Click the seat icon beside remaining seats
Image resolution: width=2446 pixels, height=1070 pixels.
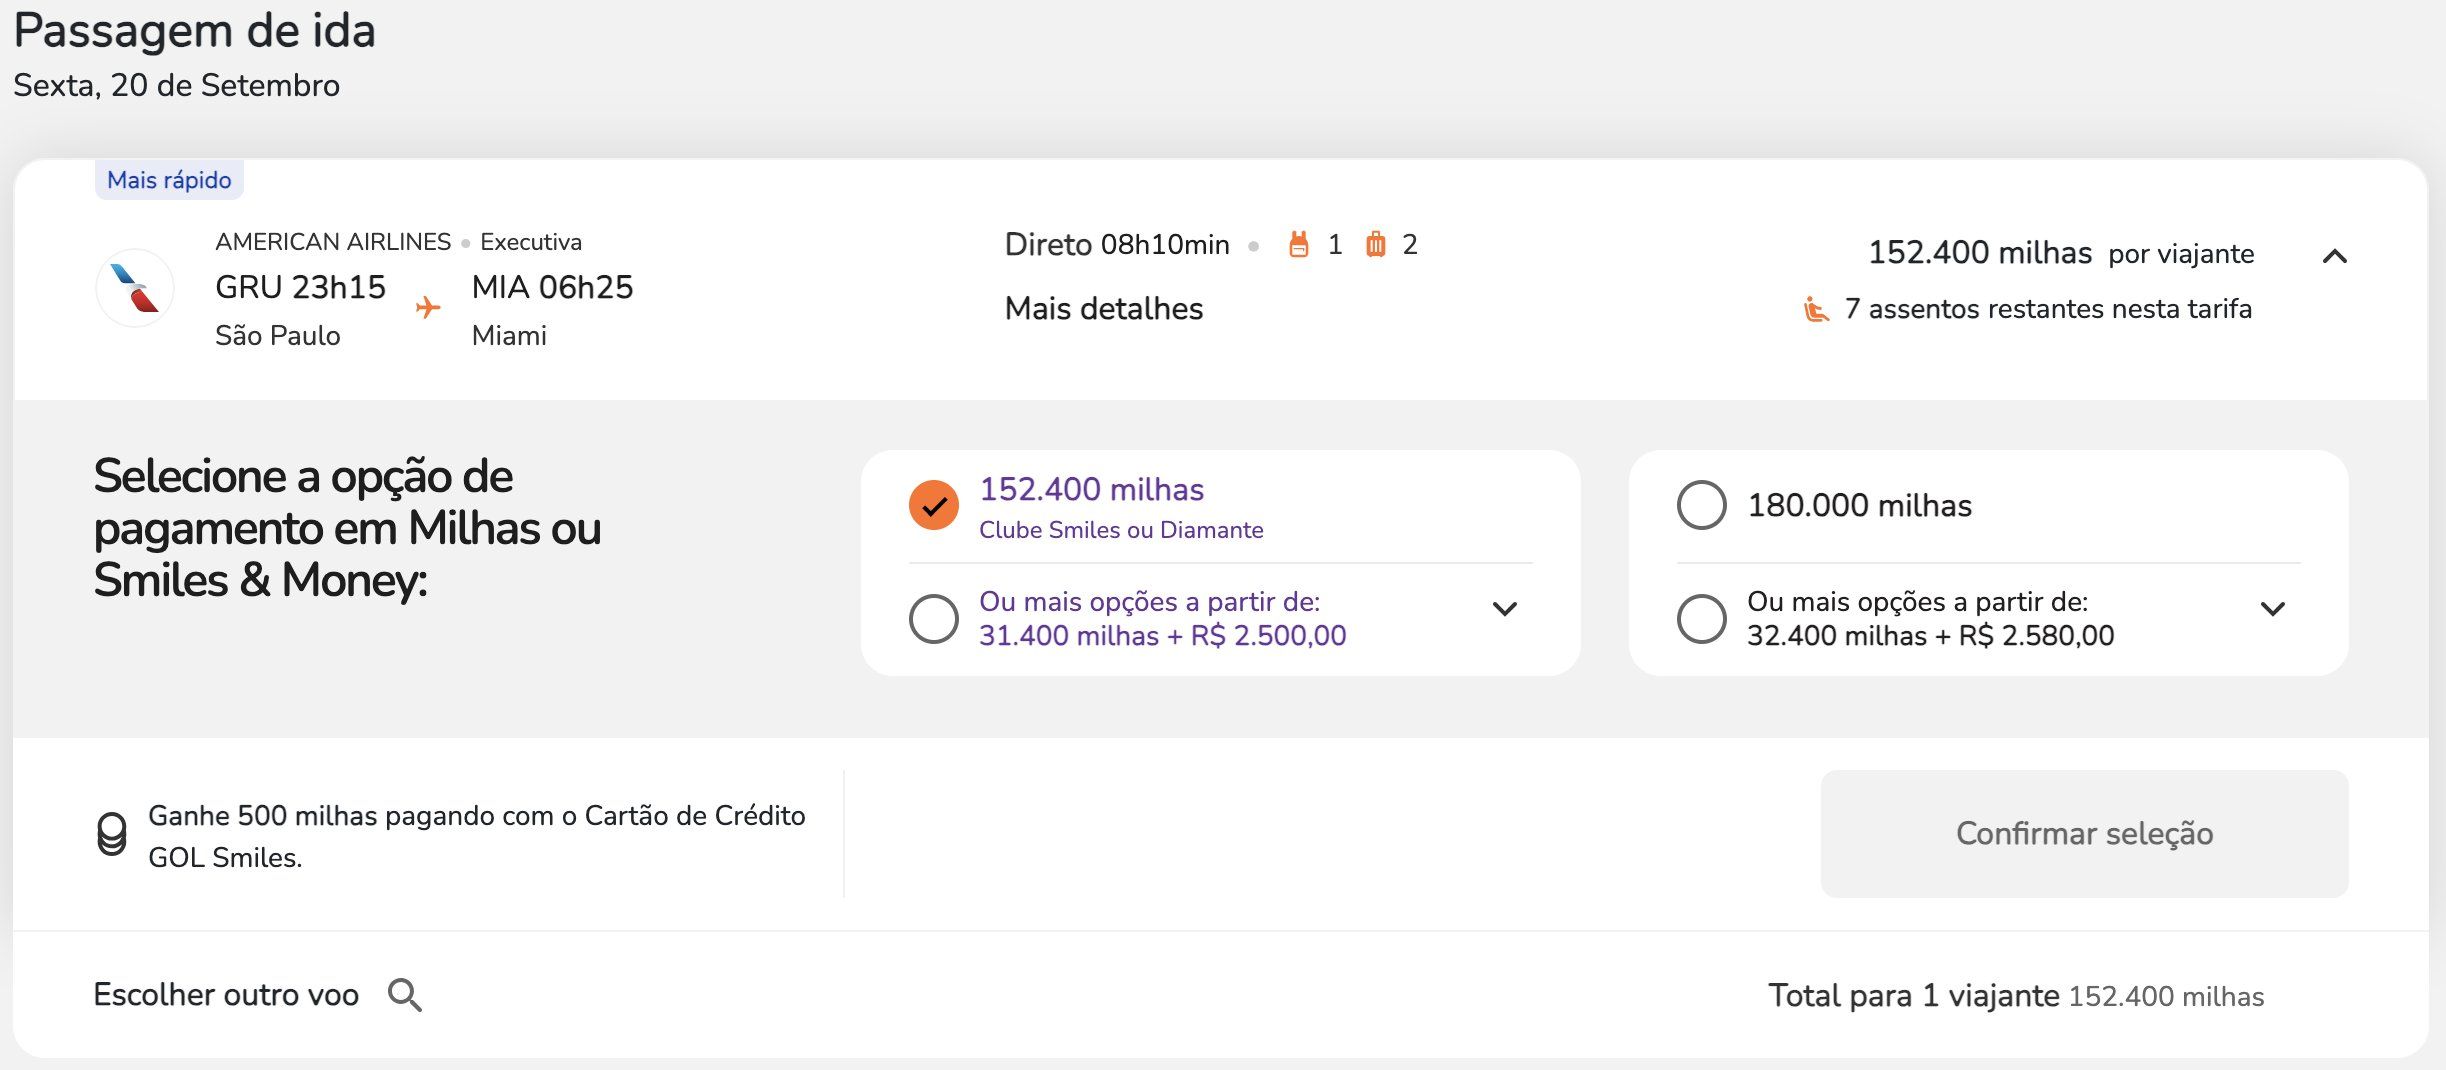point(1816,310)
